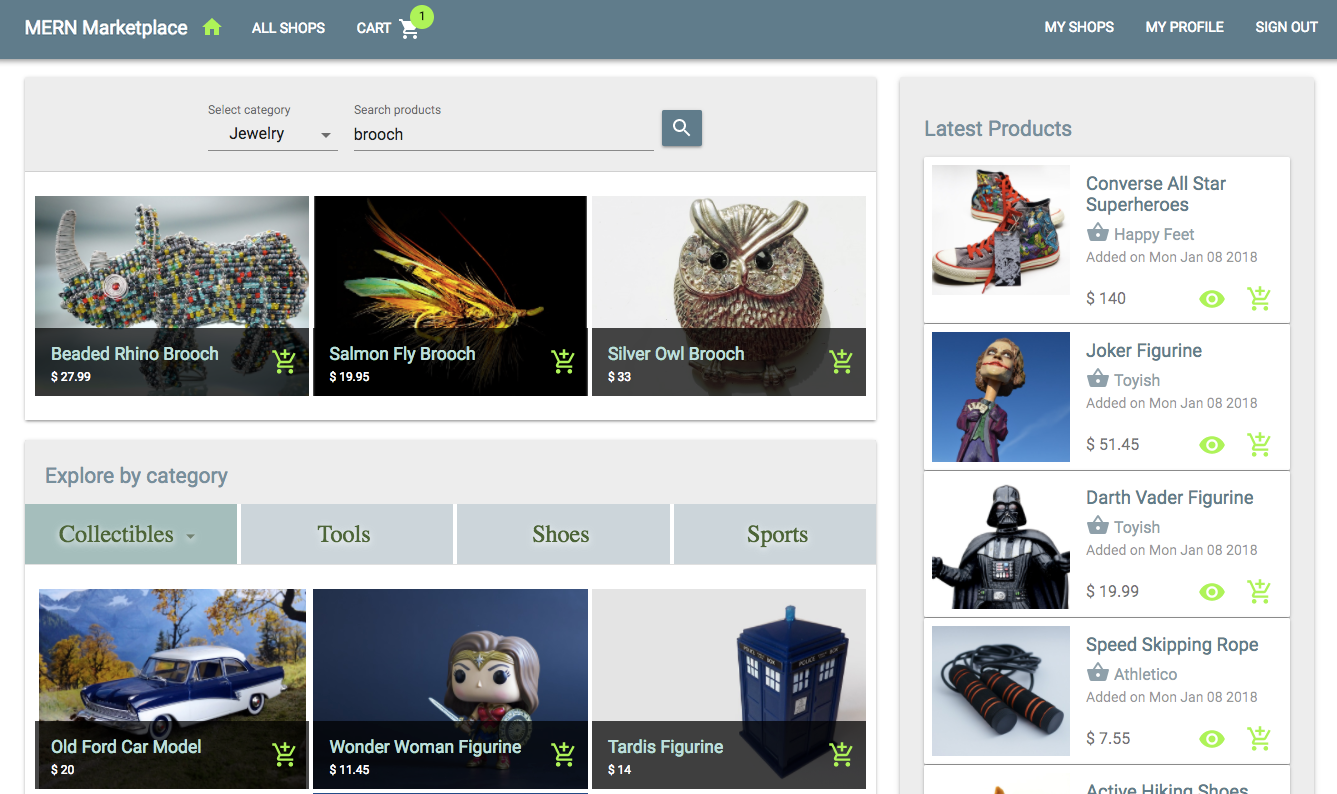The image size is (1337, 794).
Task: Add Joker Figurine to cart
Action: click(x=1259, y=444)
